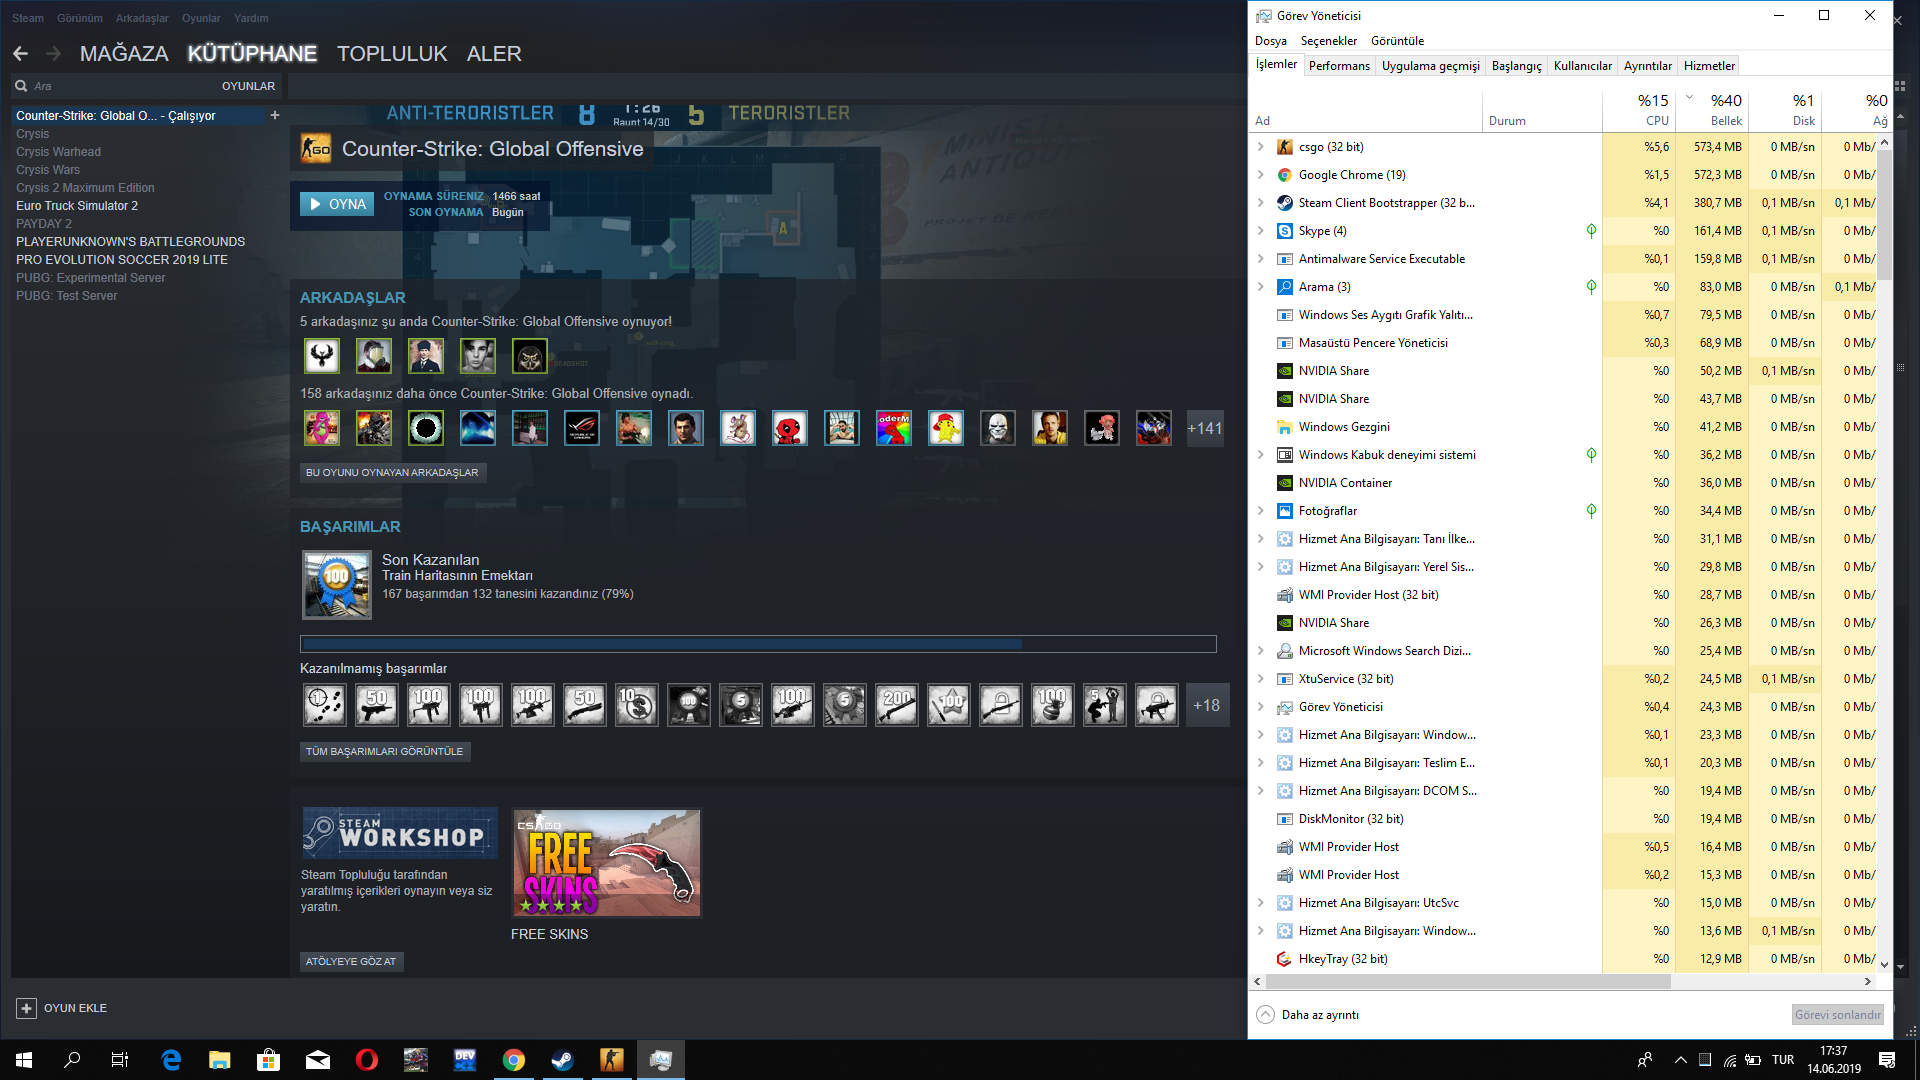Click the Google Chrome process icon
Viewport: 1920px width, 1080px height.
coord(1285,175)
